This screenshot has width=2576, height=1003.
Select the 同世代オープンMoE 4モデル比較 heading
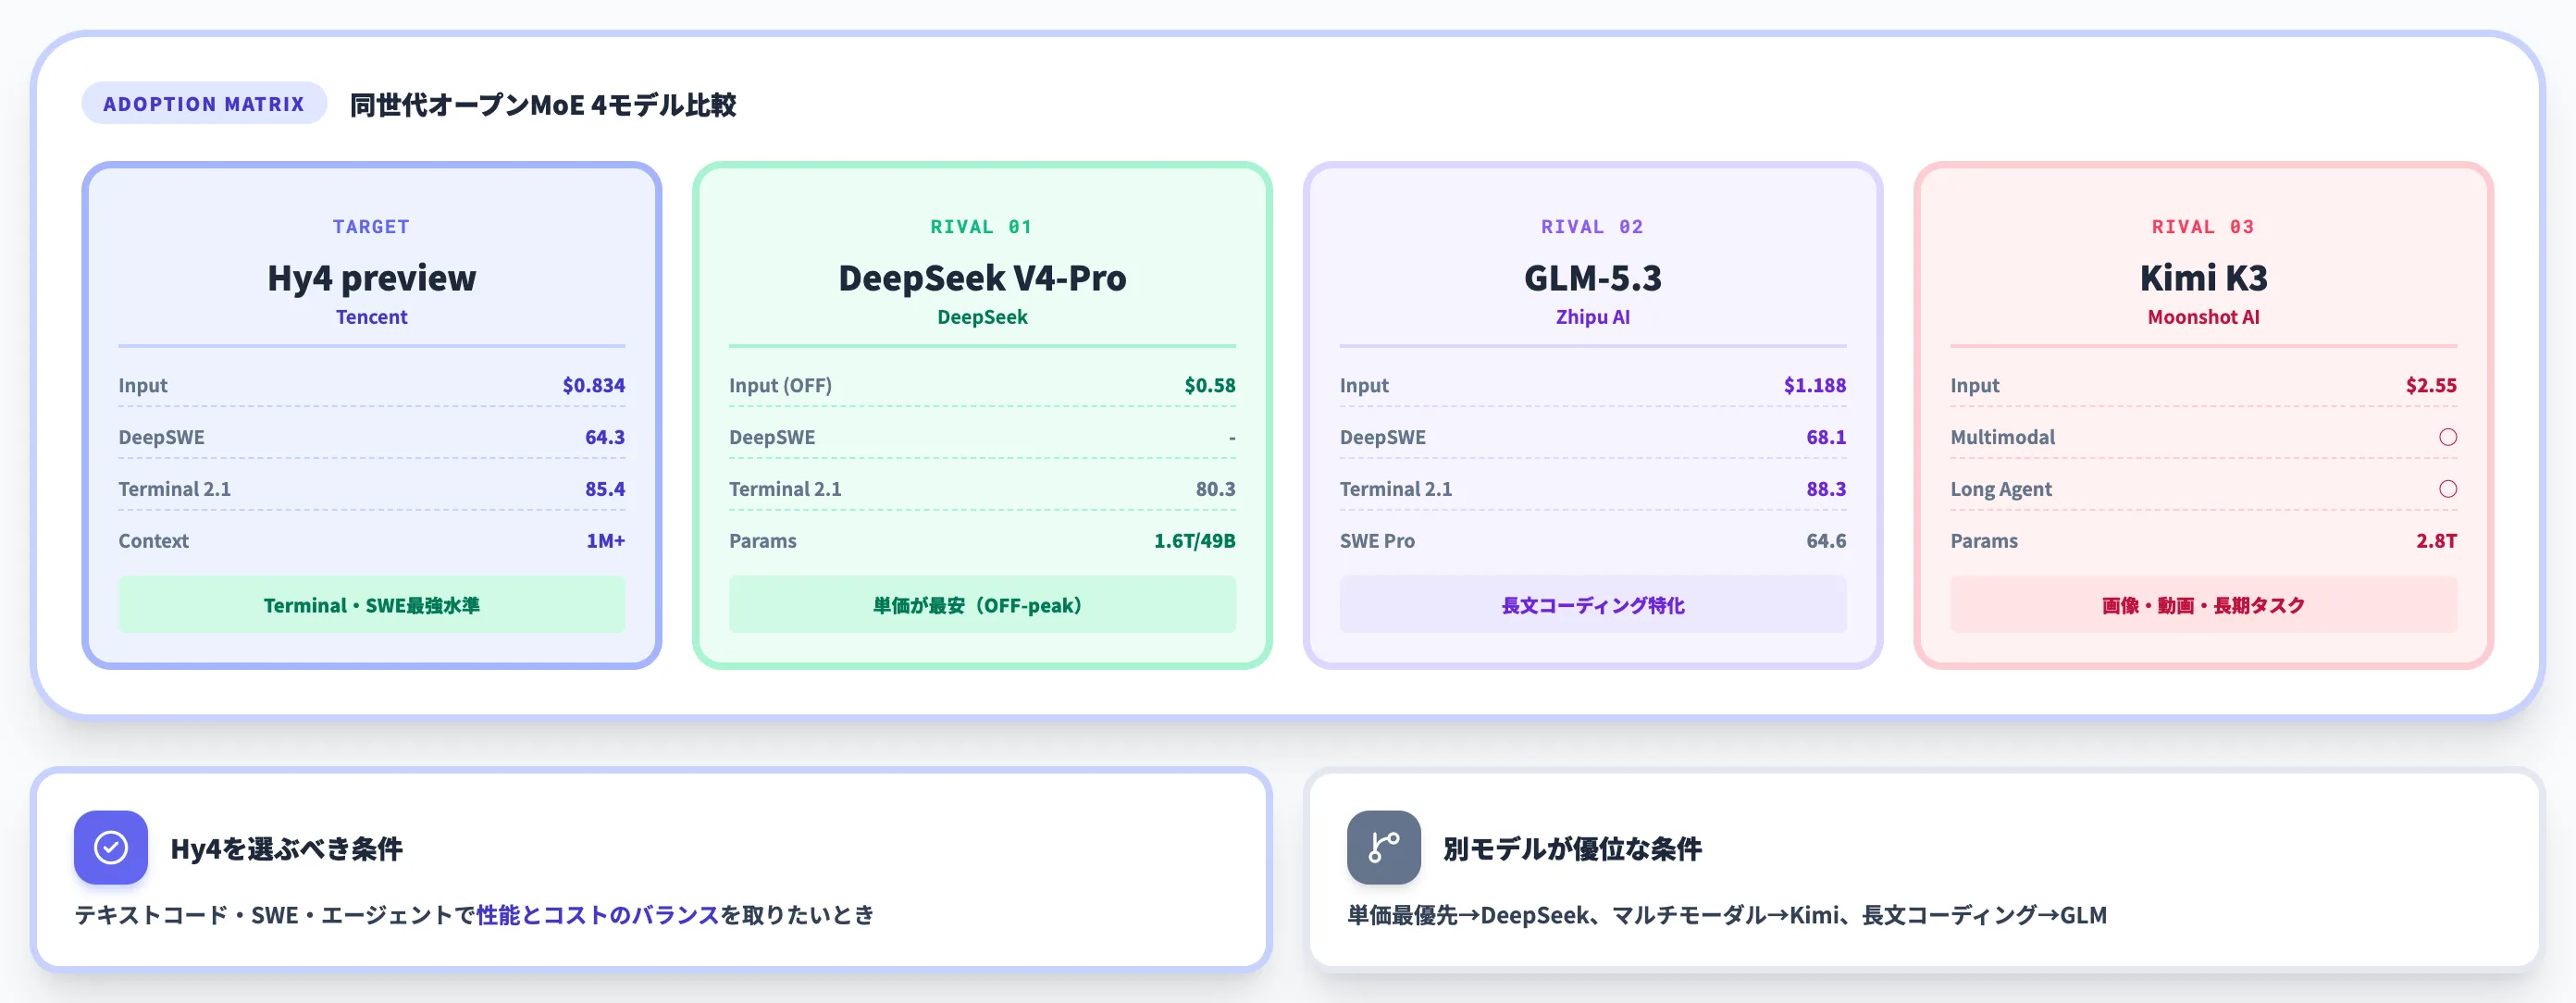tap(543, 104)
